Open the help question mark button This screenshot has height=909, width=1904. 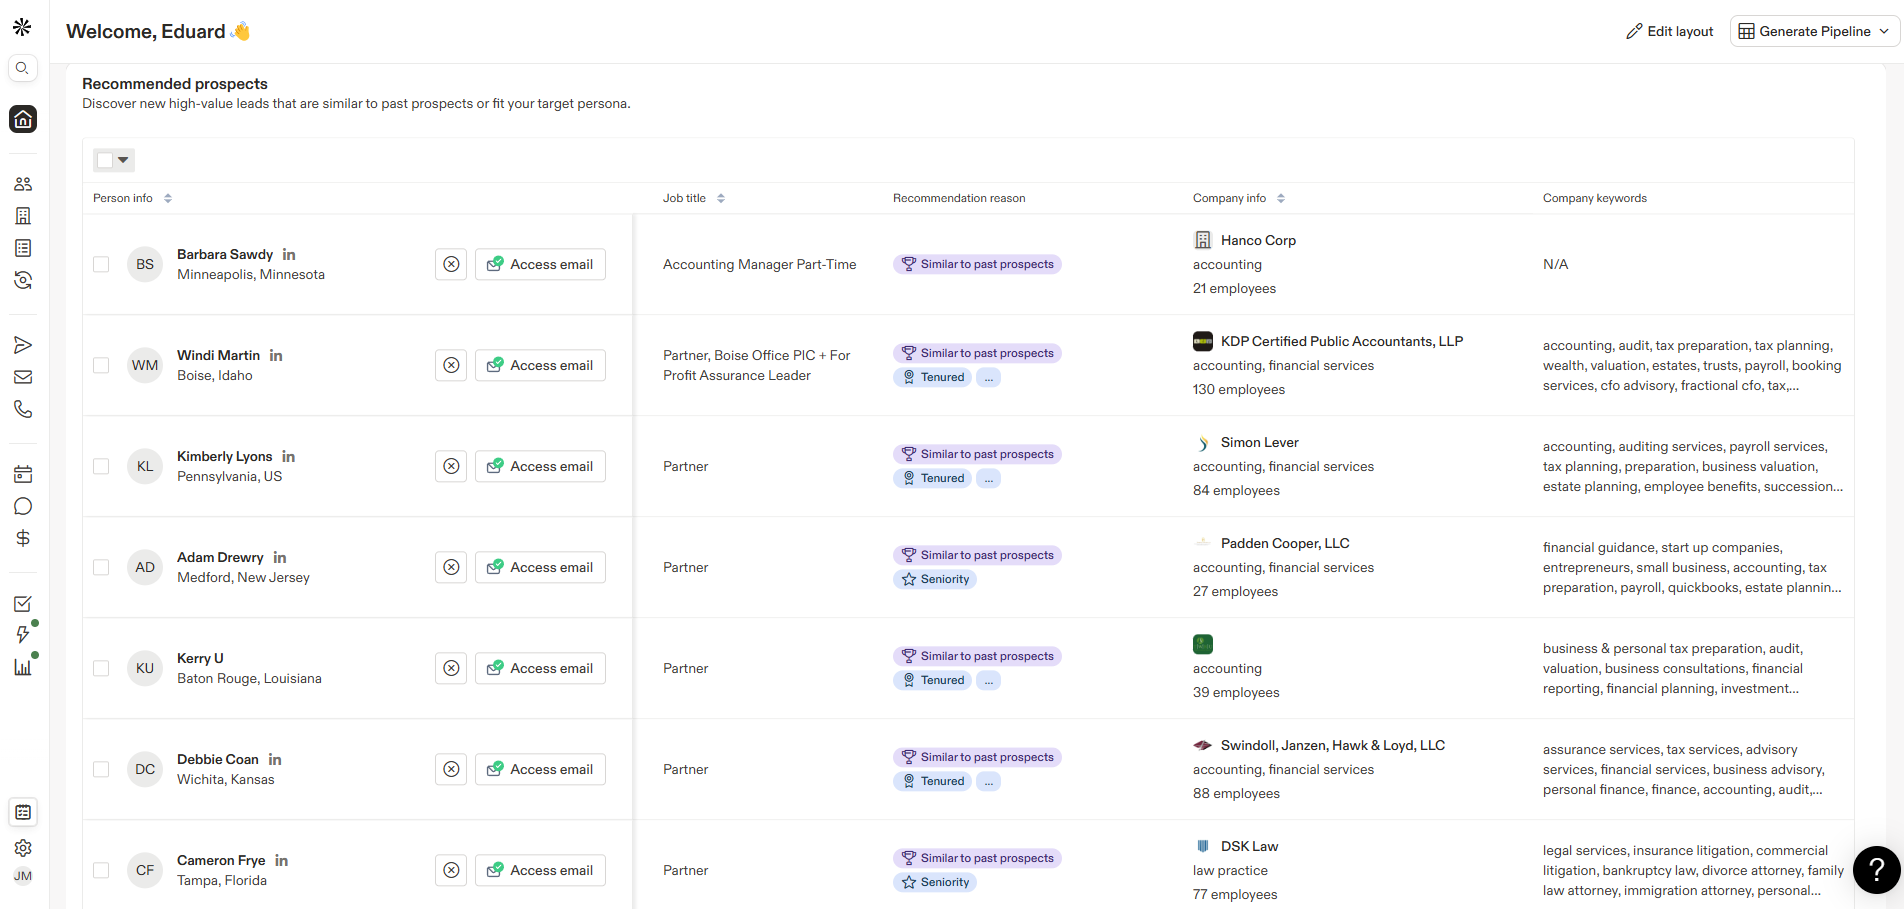(x=1876, y=870)
